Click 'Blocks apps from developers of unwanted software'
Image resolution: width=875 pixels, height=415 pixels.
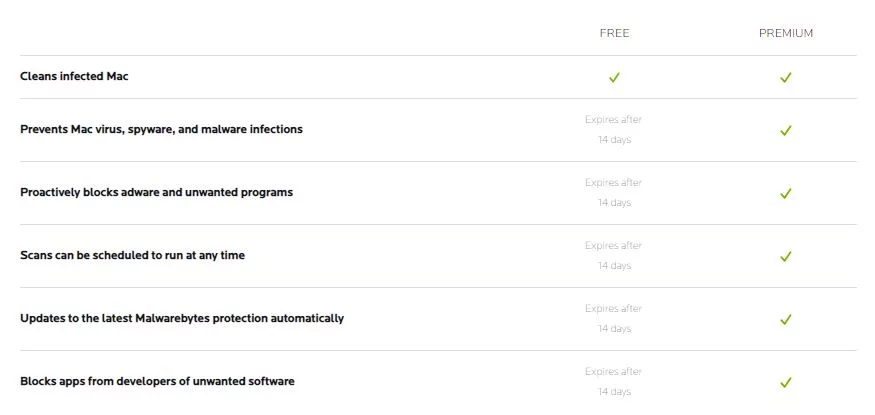click(157, 382)
